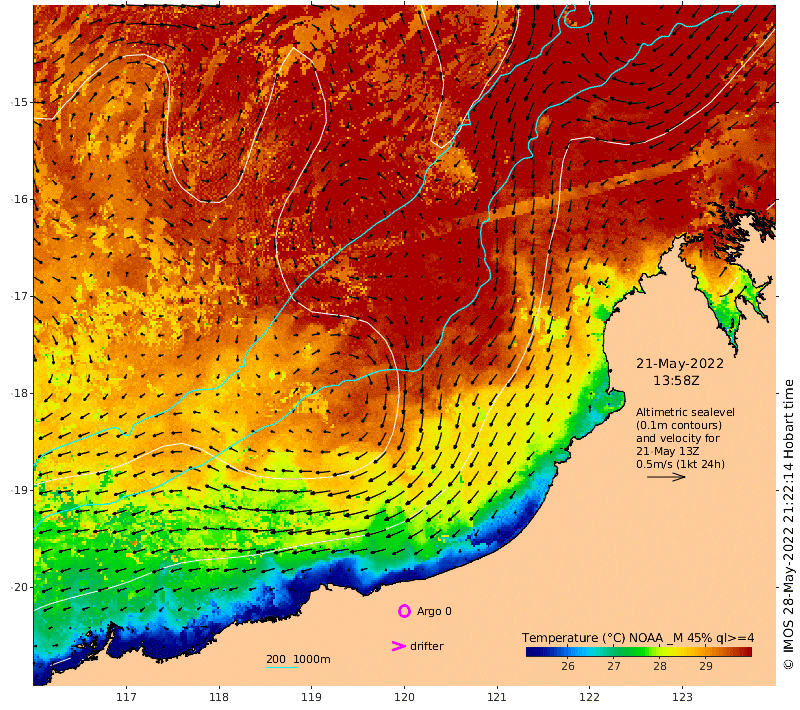Click the -19 latitude axis label
The height and width of the screenshot is (710, 800).
[20, 490]
